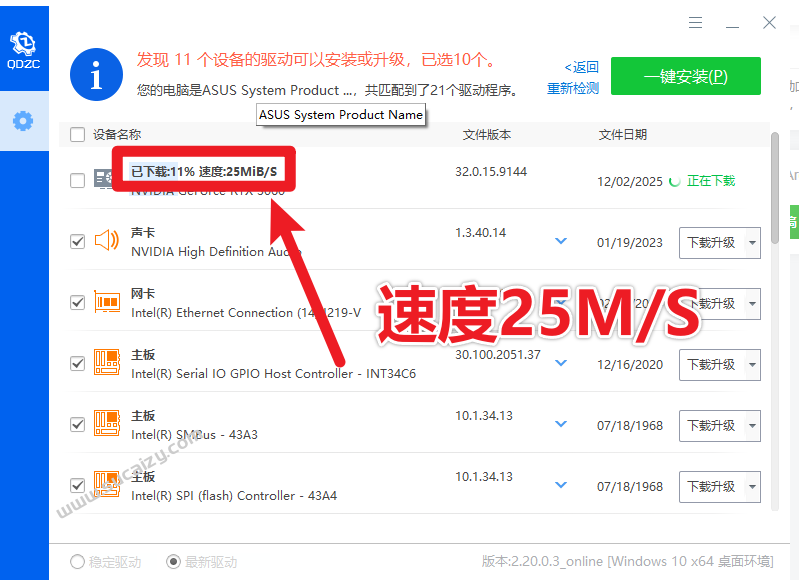
Task: Click download upgrade for SPI flash Controller
Action: [x=711, y=487]
